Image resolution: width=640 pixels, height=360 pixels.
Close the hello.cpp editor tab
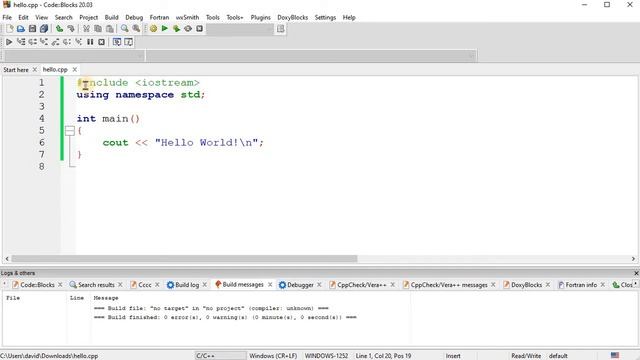(75, 70)
